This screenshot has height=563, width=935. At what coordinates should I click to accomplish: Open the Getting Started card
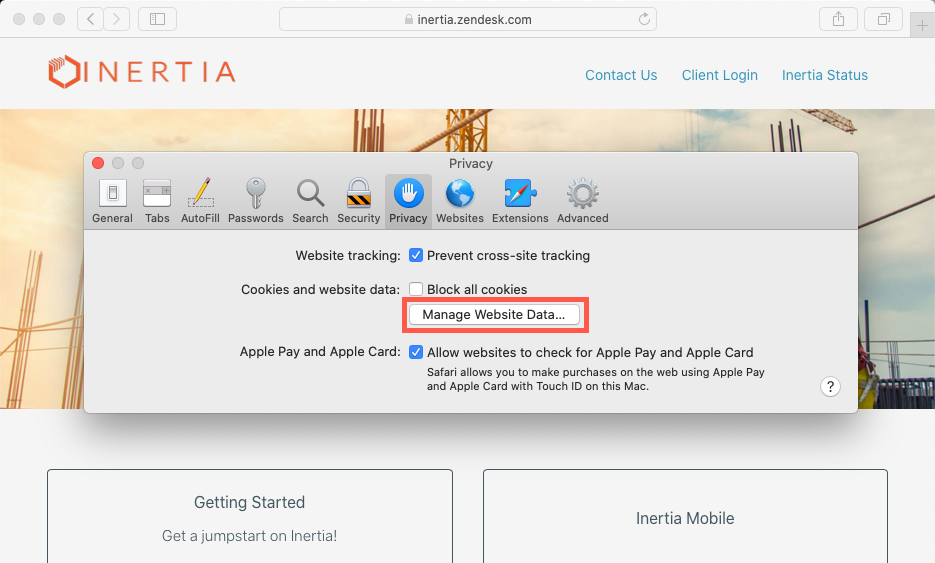[x=250, y=516]
